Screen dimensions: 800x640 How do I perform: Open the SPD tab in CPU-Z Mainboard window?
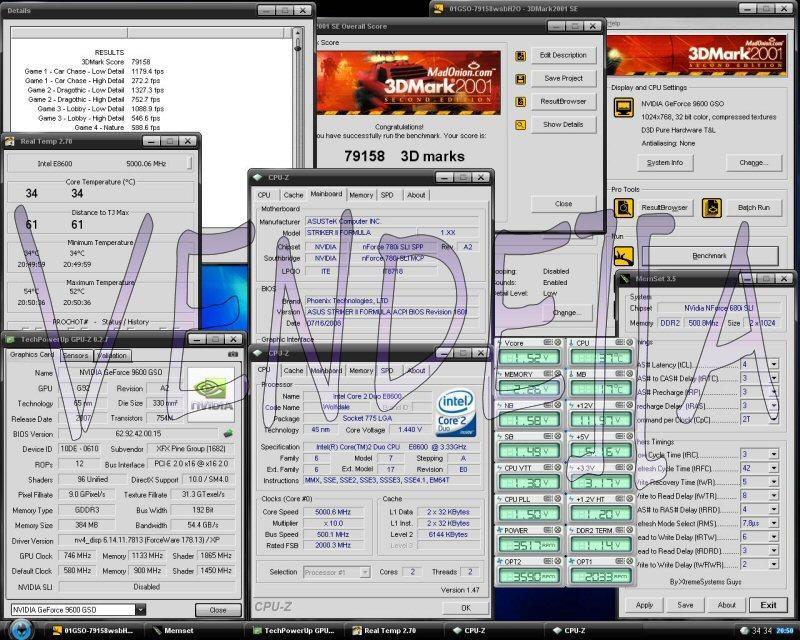(387, 195)
